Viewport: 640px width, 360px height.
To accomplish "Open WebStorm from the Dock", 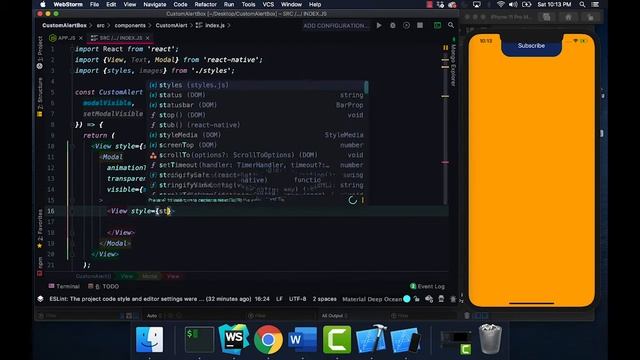I will tap(234, 340).
